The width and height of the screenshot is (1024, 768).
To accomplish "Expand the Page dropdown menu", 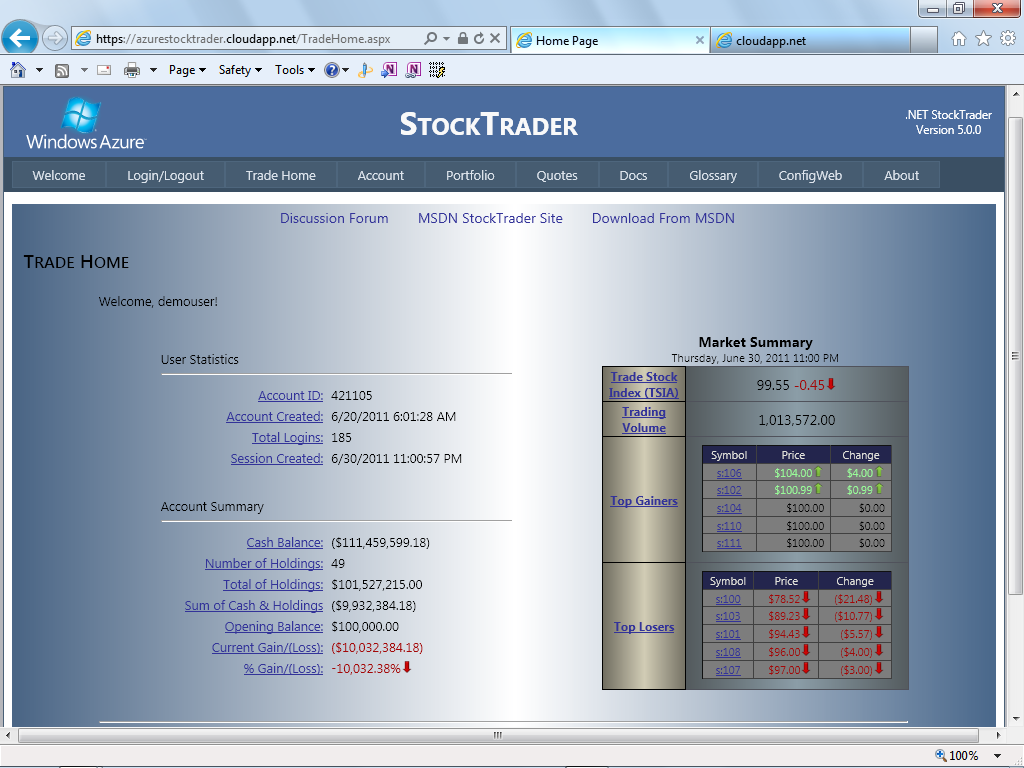I will 187,70.
